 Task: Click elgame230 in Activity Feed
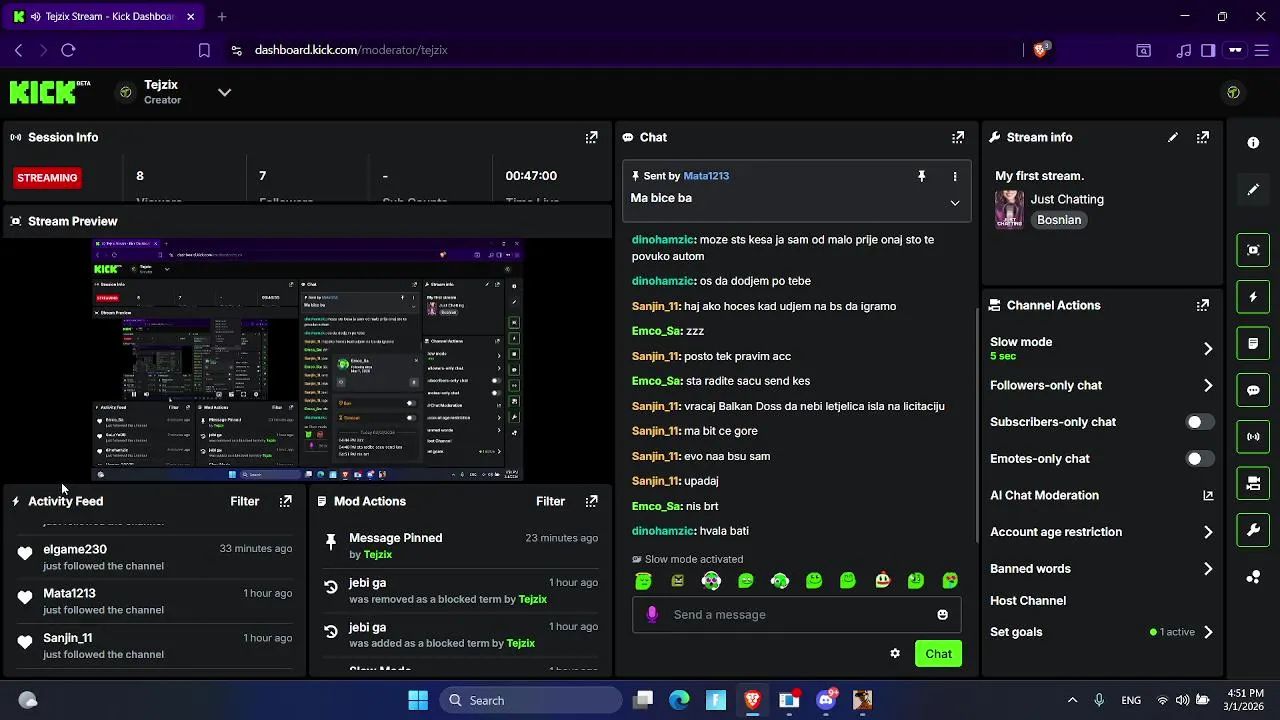75,549
